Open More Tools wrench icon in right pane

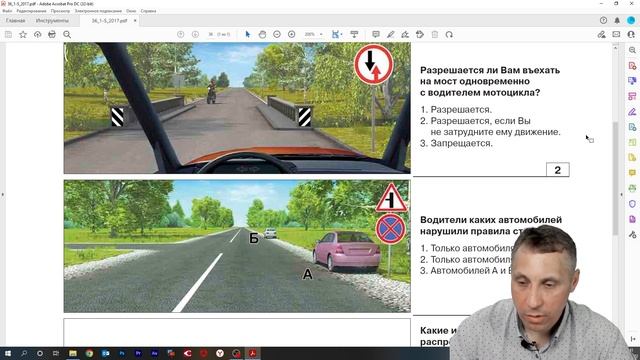coord(632,235)
